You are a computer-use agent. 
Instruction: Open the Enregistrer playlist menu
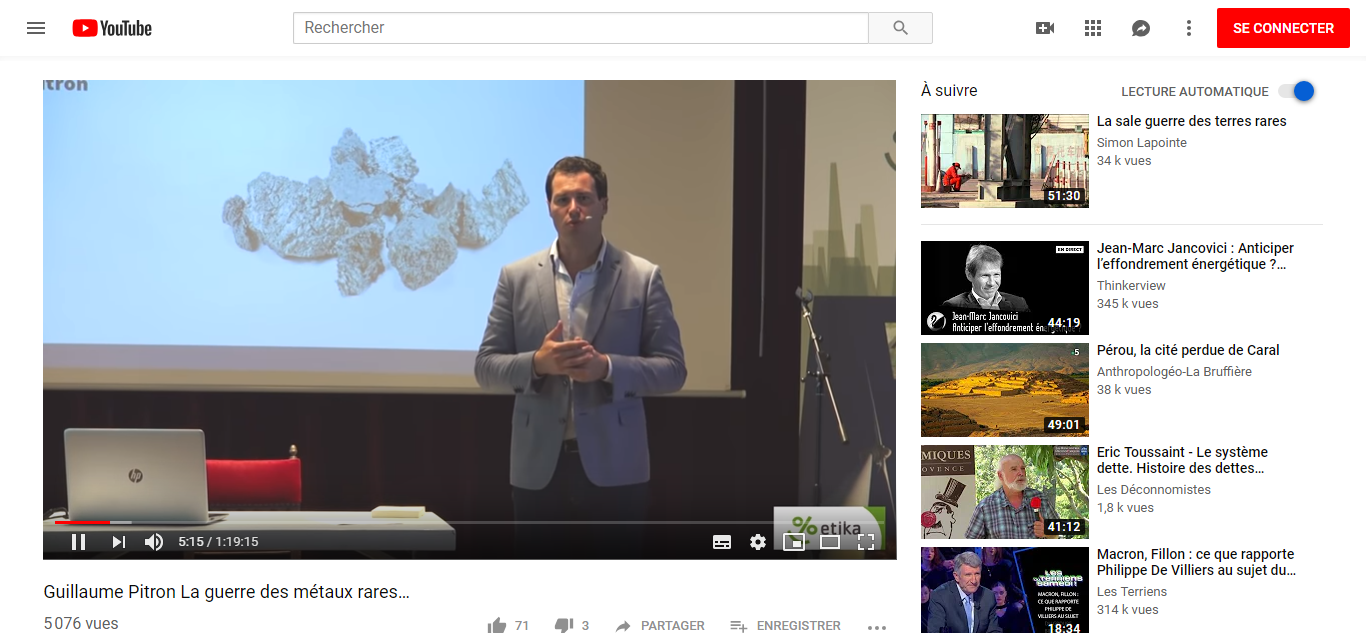pos(785,626)
